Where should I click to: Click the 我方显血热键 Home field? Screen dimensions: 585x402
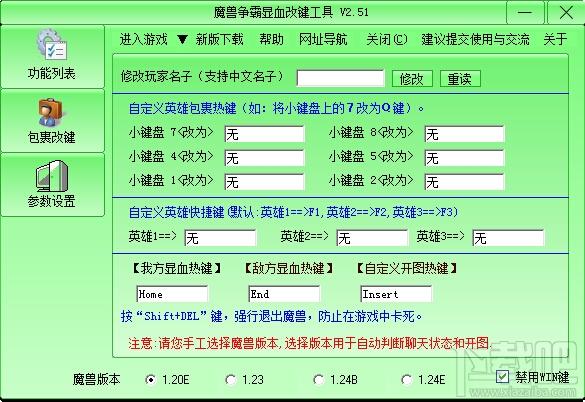click(x=172, y=294)
